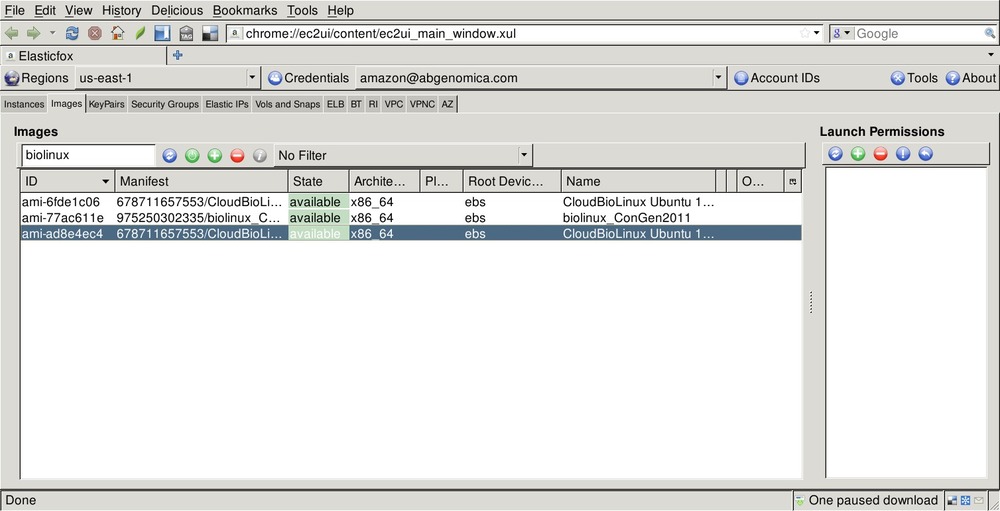Switch to the KeyPairs tab
The image size is (1000, 511).
[x=107, y=104]
